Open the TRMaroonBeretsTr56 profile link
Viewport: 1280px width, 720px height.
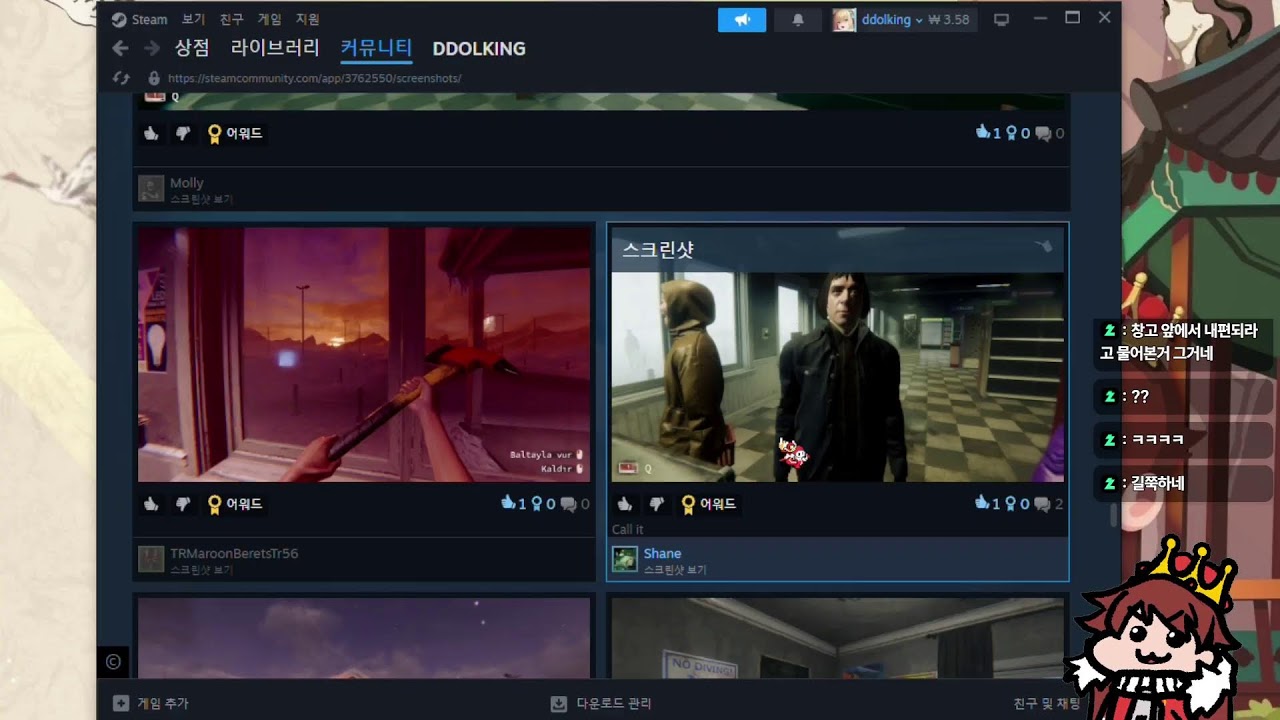coord(234,553)
